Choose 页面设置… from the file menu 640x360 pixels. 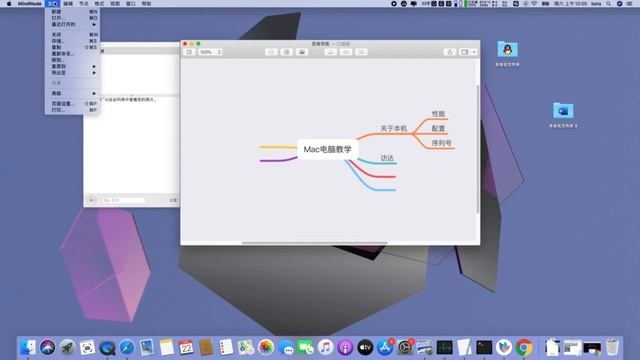point(73,104)
